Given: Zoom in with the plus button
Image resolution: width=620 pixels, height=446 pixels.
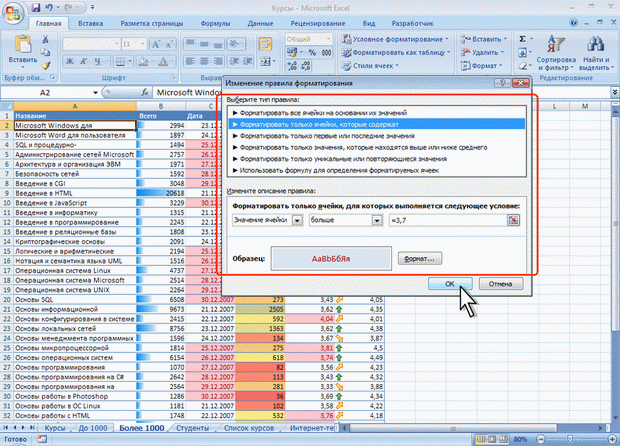Looking at the screenshot, I should tap(612, 439).
